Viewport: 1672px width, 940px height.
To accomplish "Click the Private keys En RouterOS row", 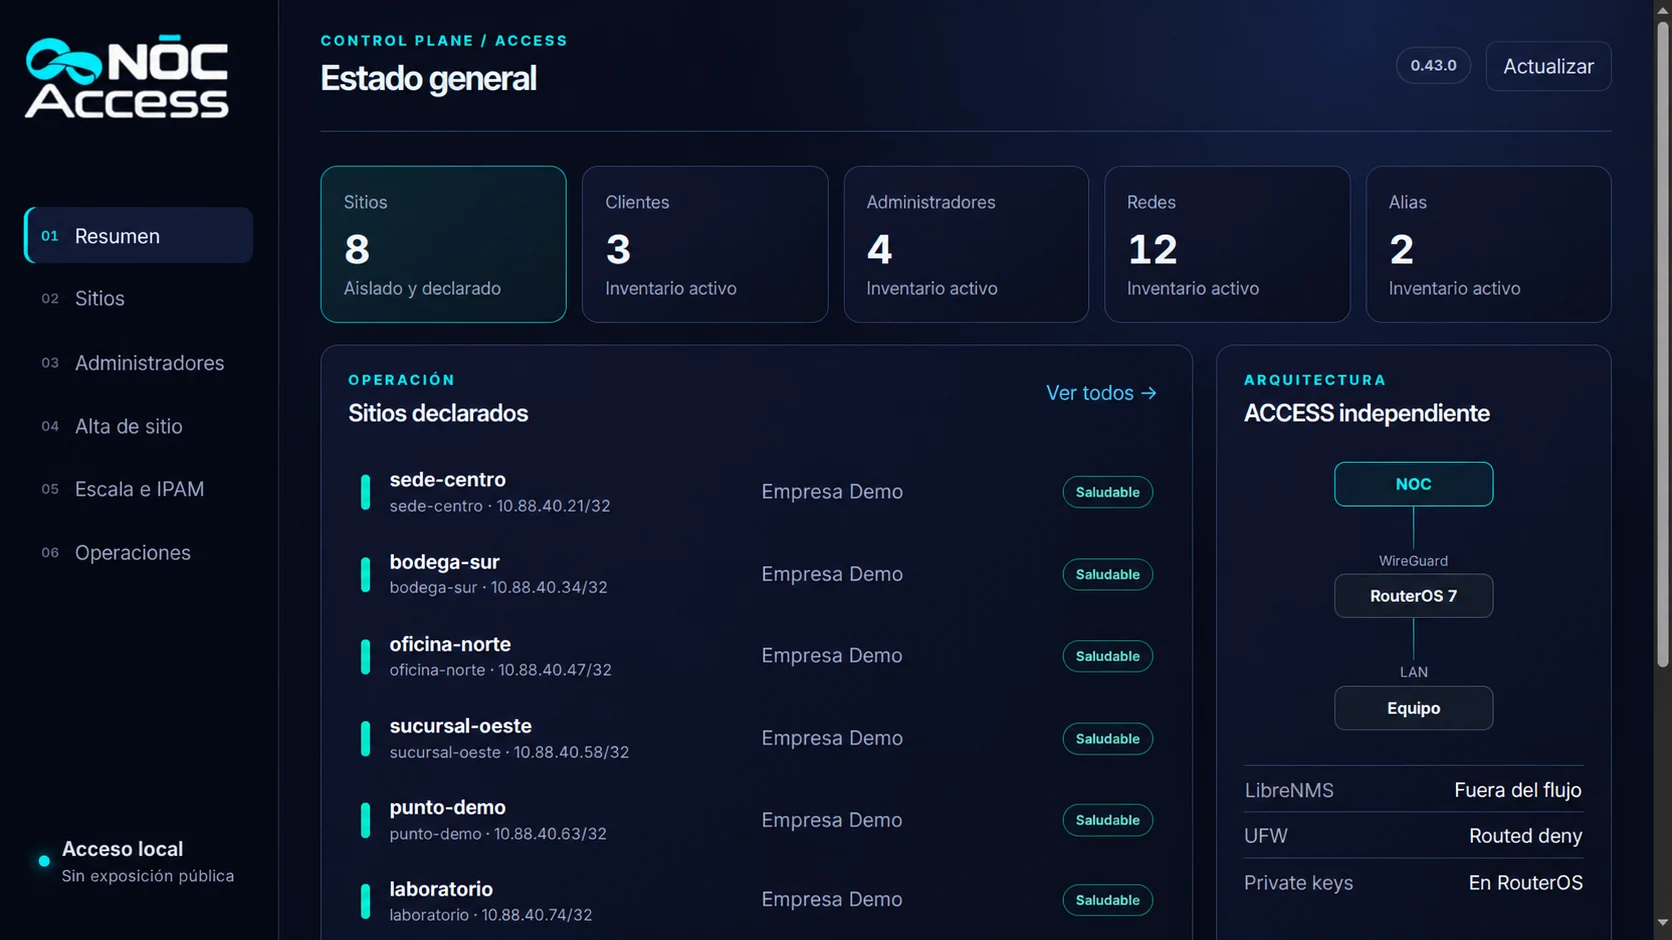I will tap(1413, 883).
